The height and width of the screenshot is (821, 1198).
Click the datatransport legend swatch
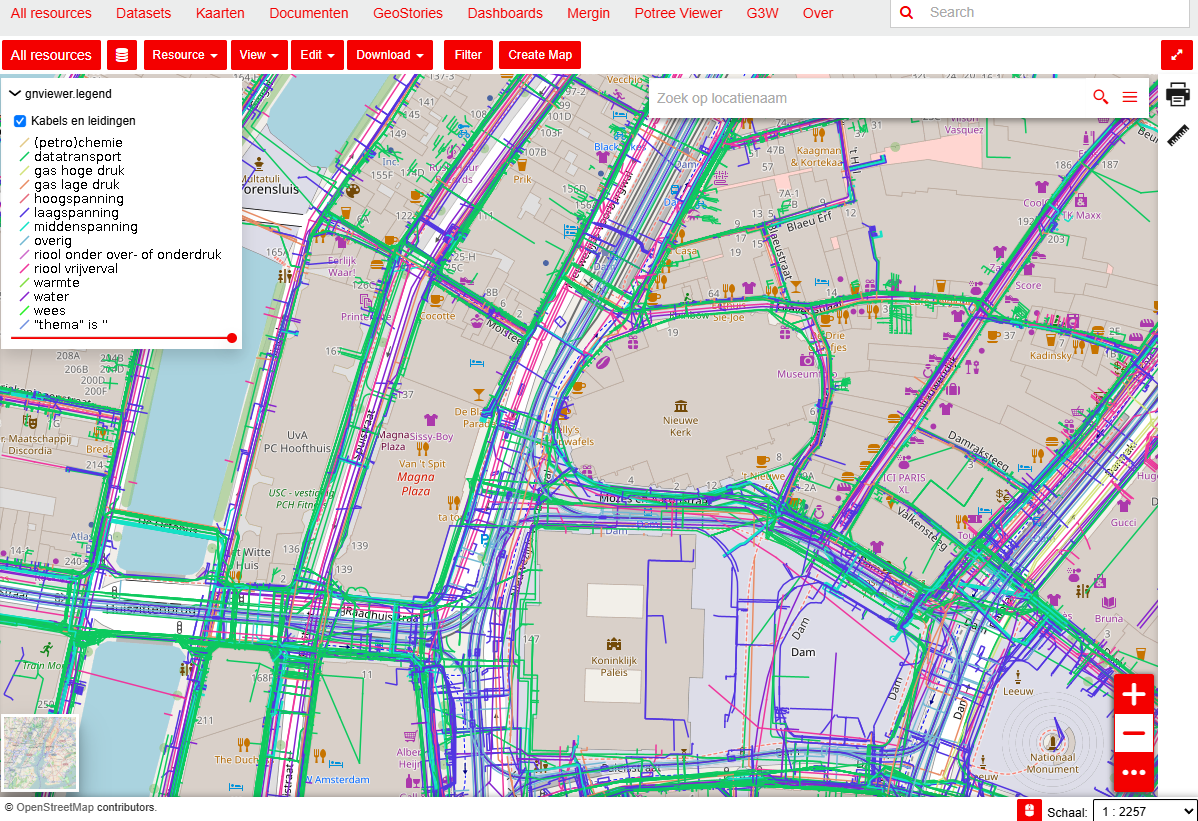[x=24, y=157]
